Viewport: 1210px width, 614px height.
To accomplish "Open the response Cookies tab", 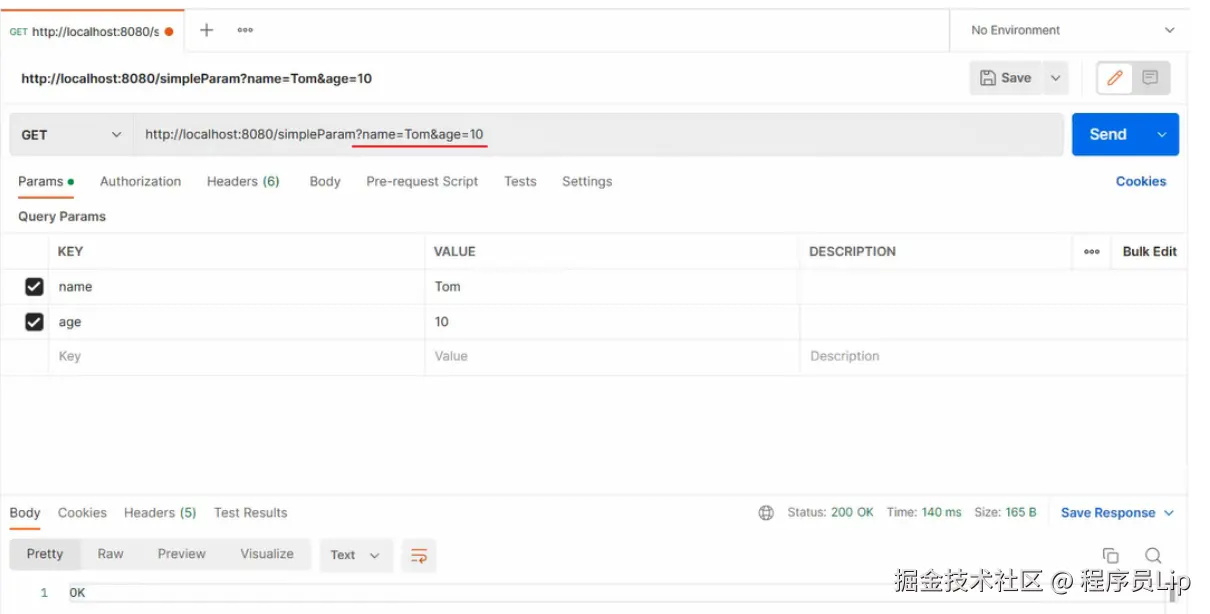I will pyautogui.click(x=82, y=513).
